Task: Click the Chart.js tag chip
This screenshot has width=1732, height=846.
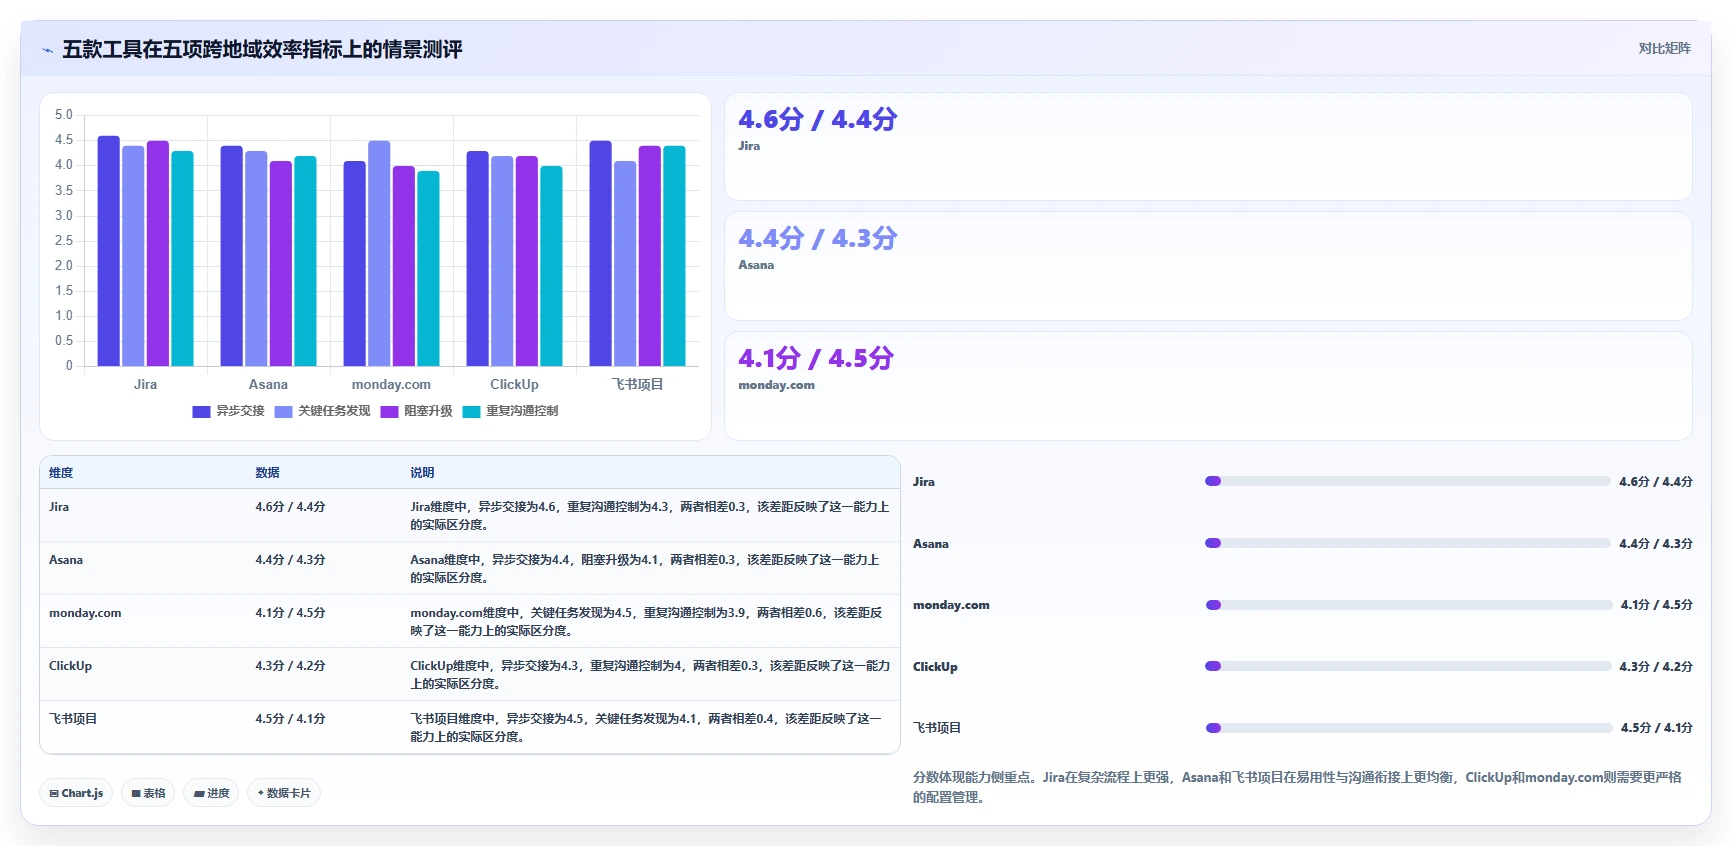Action: coord(76,793)
